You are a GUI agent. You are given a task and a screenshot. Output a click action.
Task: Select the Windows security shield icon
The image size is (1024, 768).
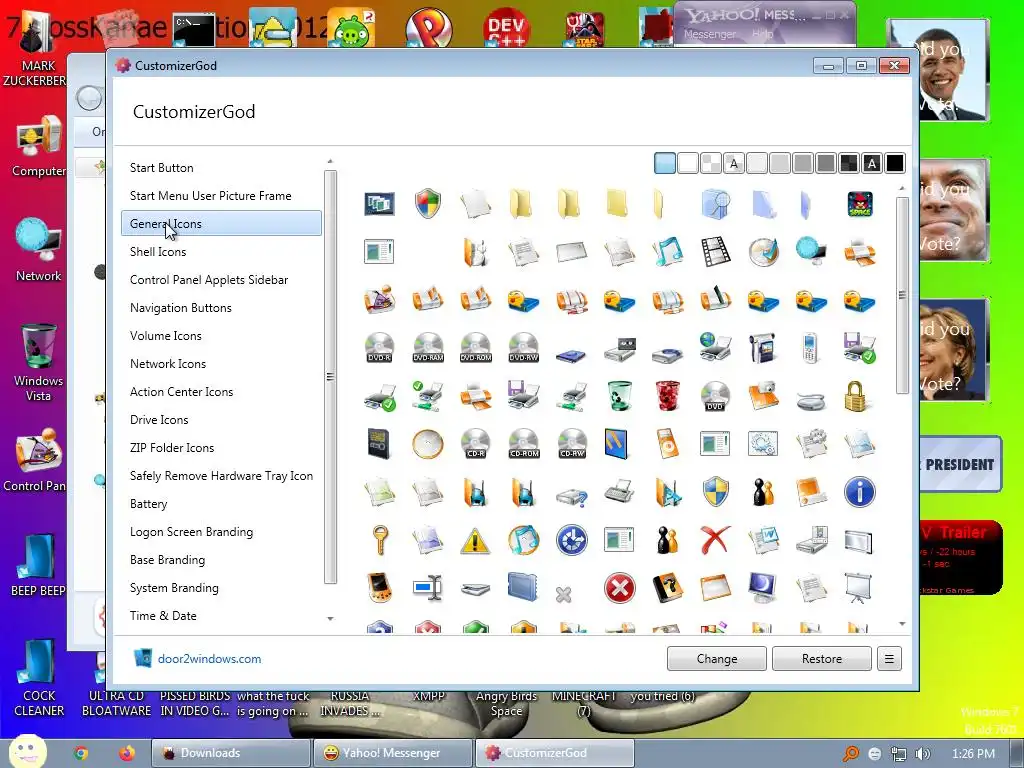coord(428,204)
